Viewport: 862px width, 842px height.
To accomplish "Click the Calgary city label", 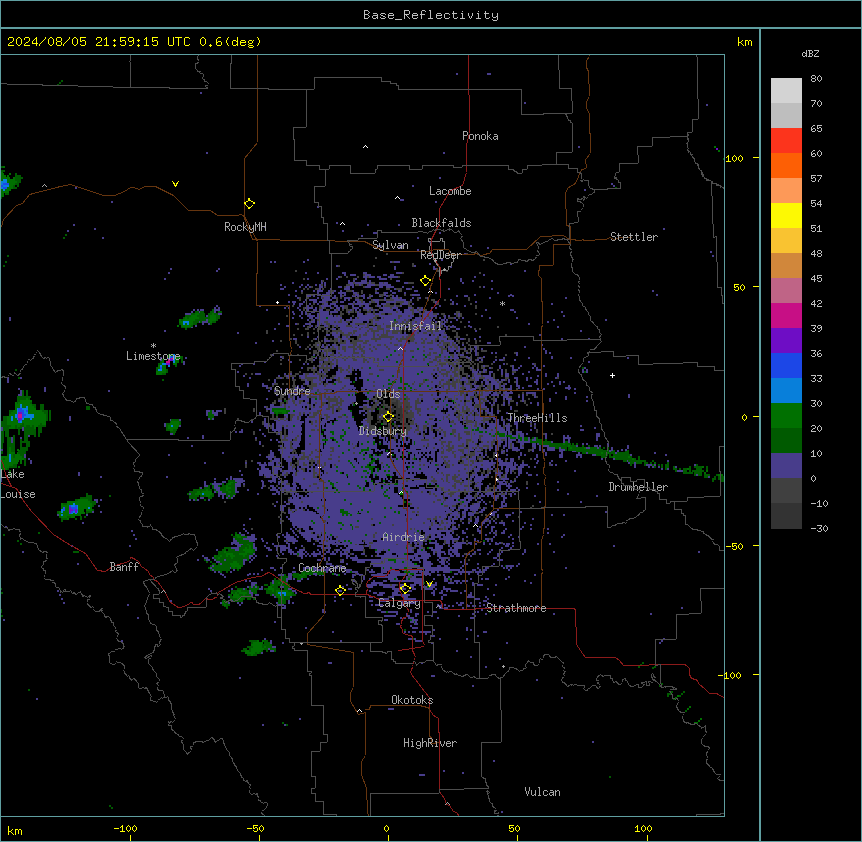I will tap(400, 603).
